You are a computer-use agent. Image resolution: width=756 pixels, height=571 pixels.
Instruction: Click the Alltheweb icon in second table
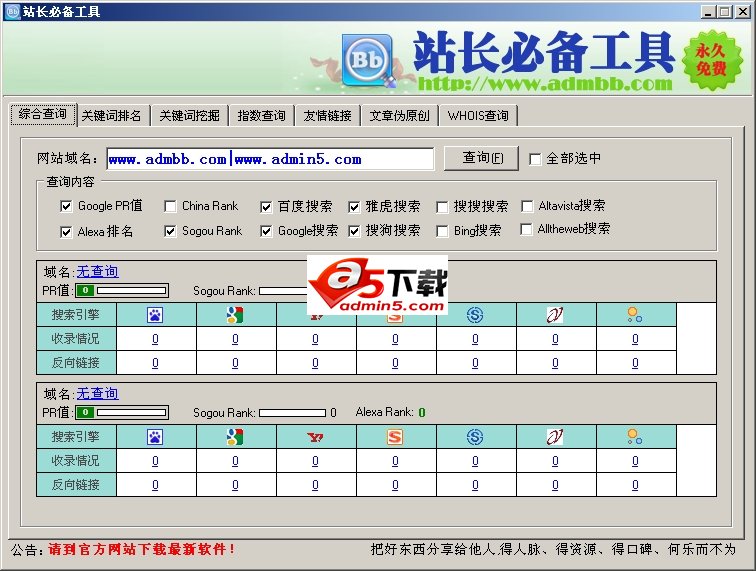[x=635, y=437]
